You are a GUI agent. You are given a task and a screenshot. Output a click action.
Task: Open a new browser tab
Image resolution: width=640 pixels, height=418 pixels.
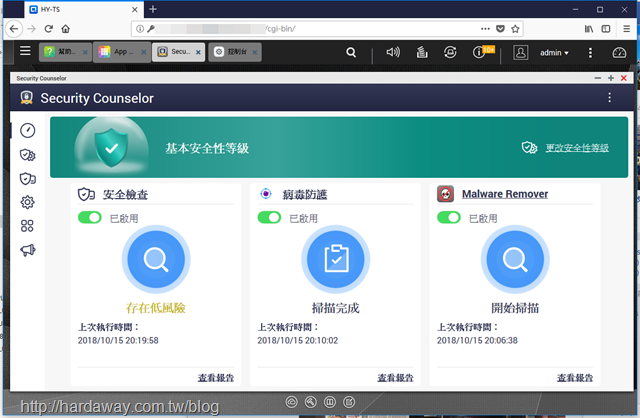point(153,9)
